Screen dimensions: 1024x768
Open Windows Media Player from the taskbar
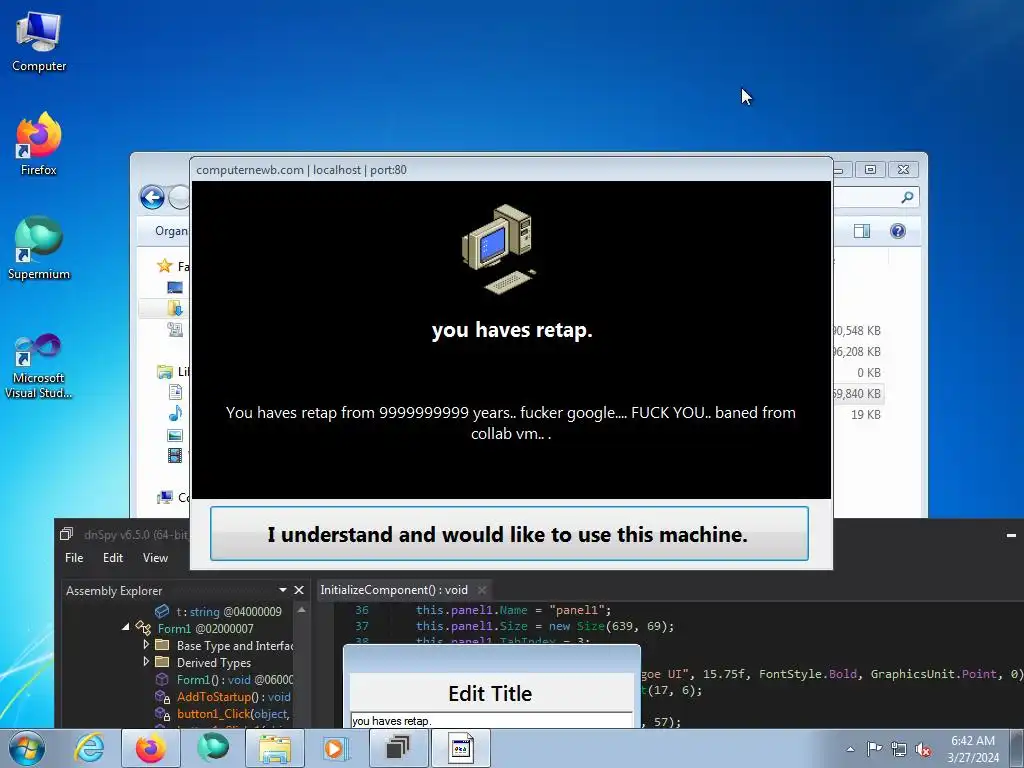[336, 748]
